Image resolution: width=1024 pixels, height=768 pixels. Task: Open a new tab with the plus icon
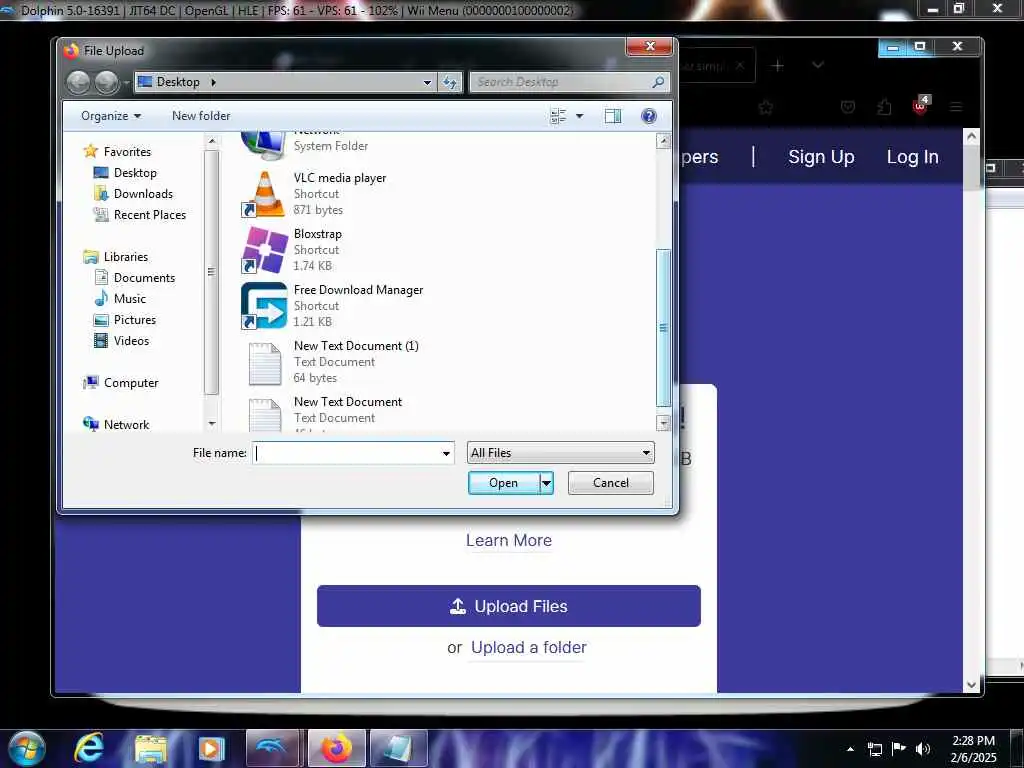click(777, 65)
